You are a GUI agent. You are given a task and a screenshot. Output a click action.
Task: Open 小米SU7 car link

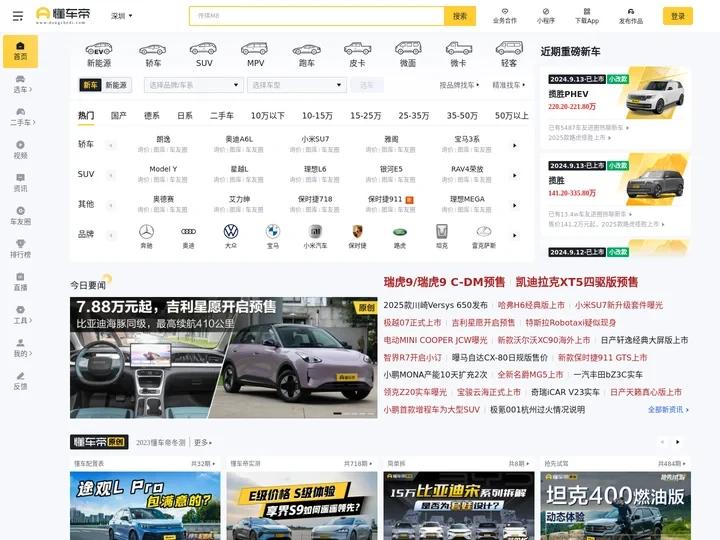click(x=315, y=139)
